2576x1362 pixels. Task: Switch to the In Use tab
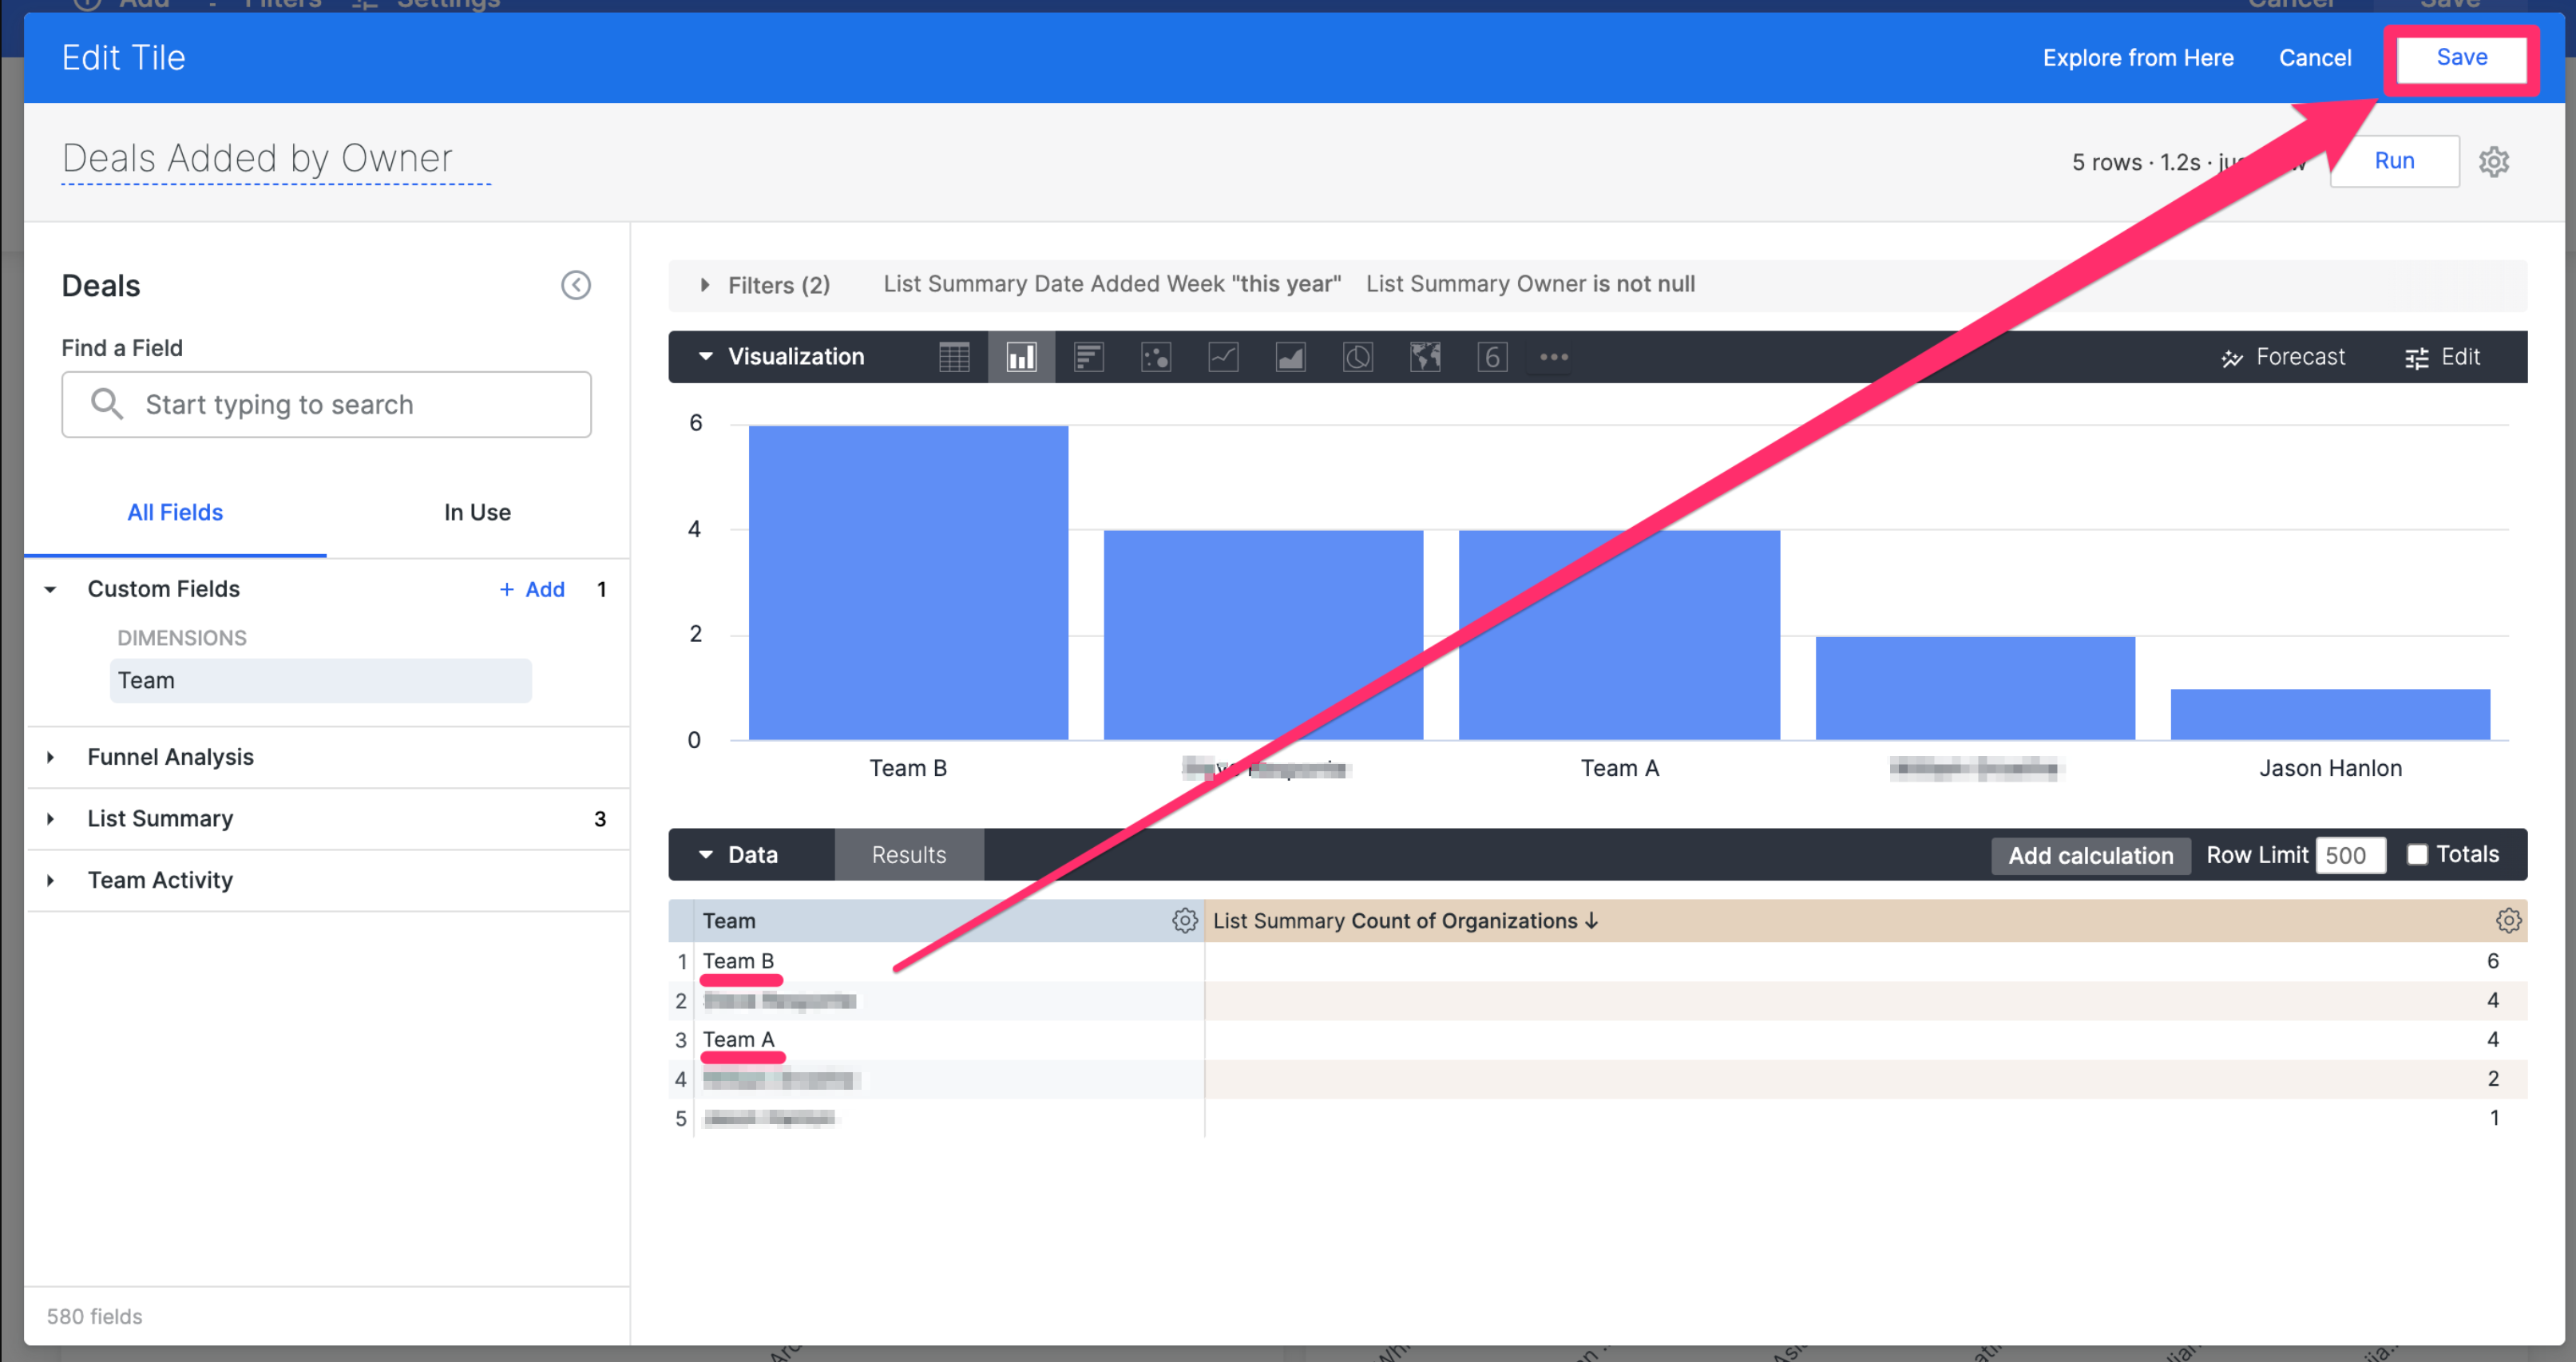click(x=477, y=512)
